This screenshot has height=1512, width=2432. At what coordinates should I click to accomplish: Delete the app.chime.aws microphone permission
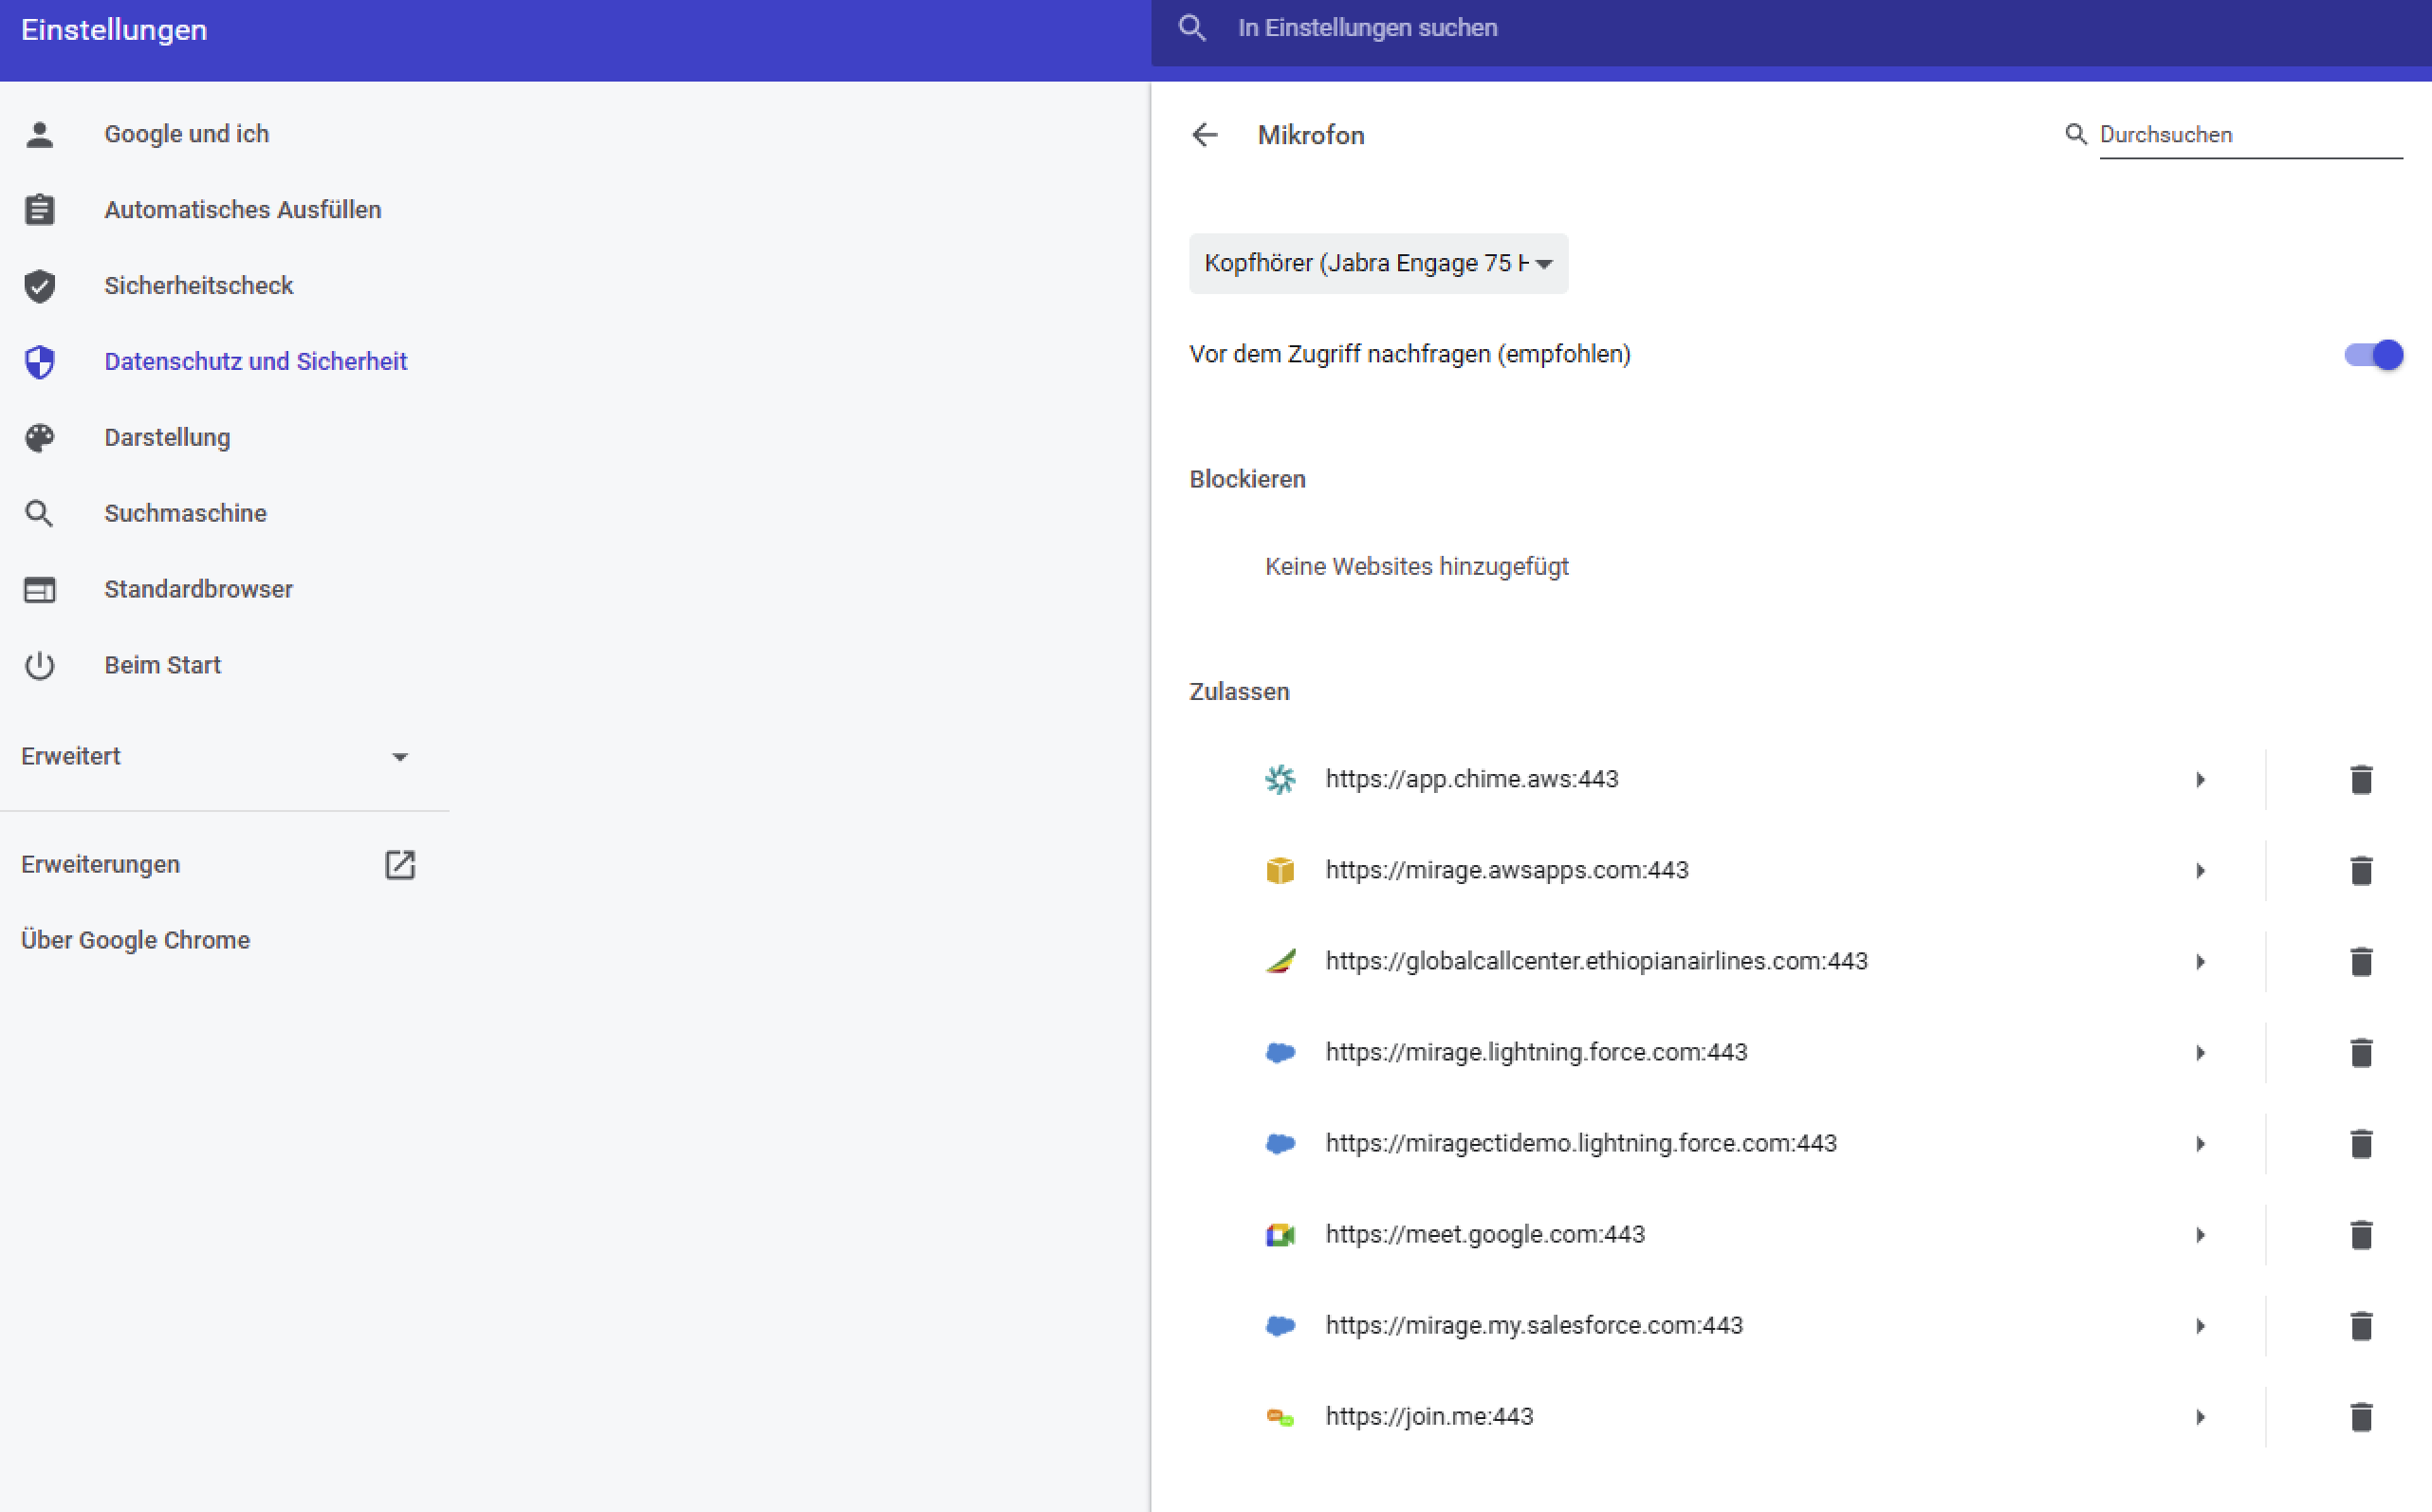pos(2361,779)
